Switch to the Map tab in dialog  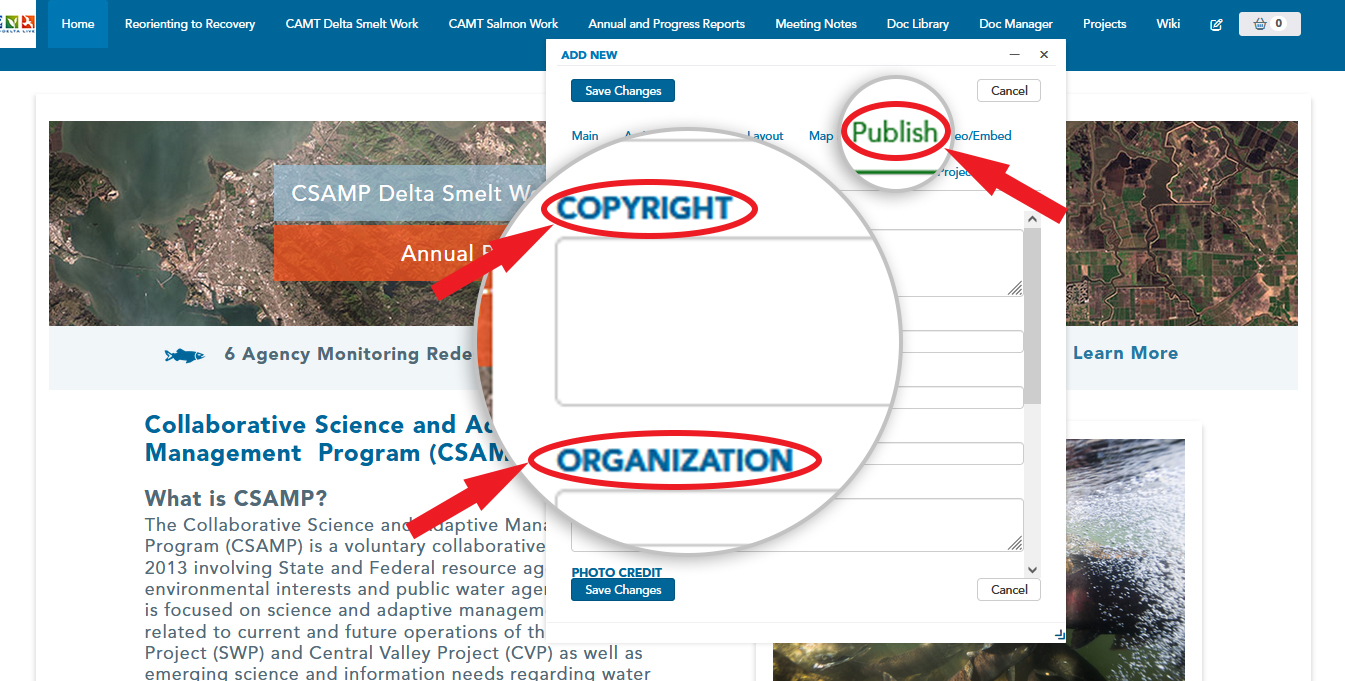[x=821, y=136]
